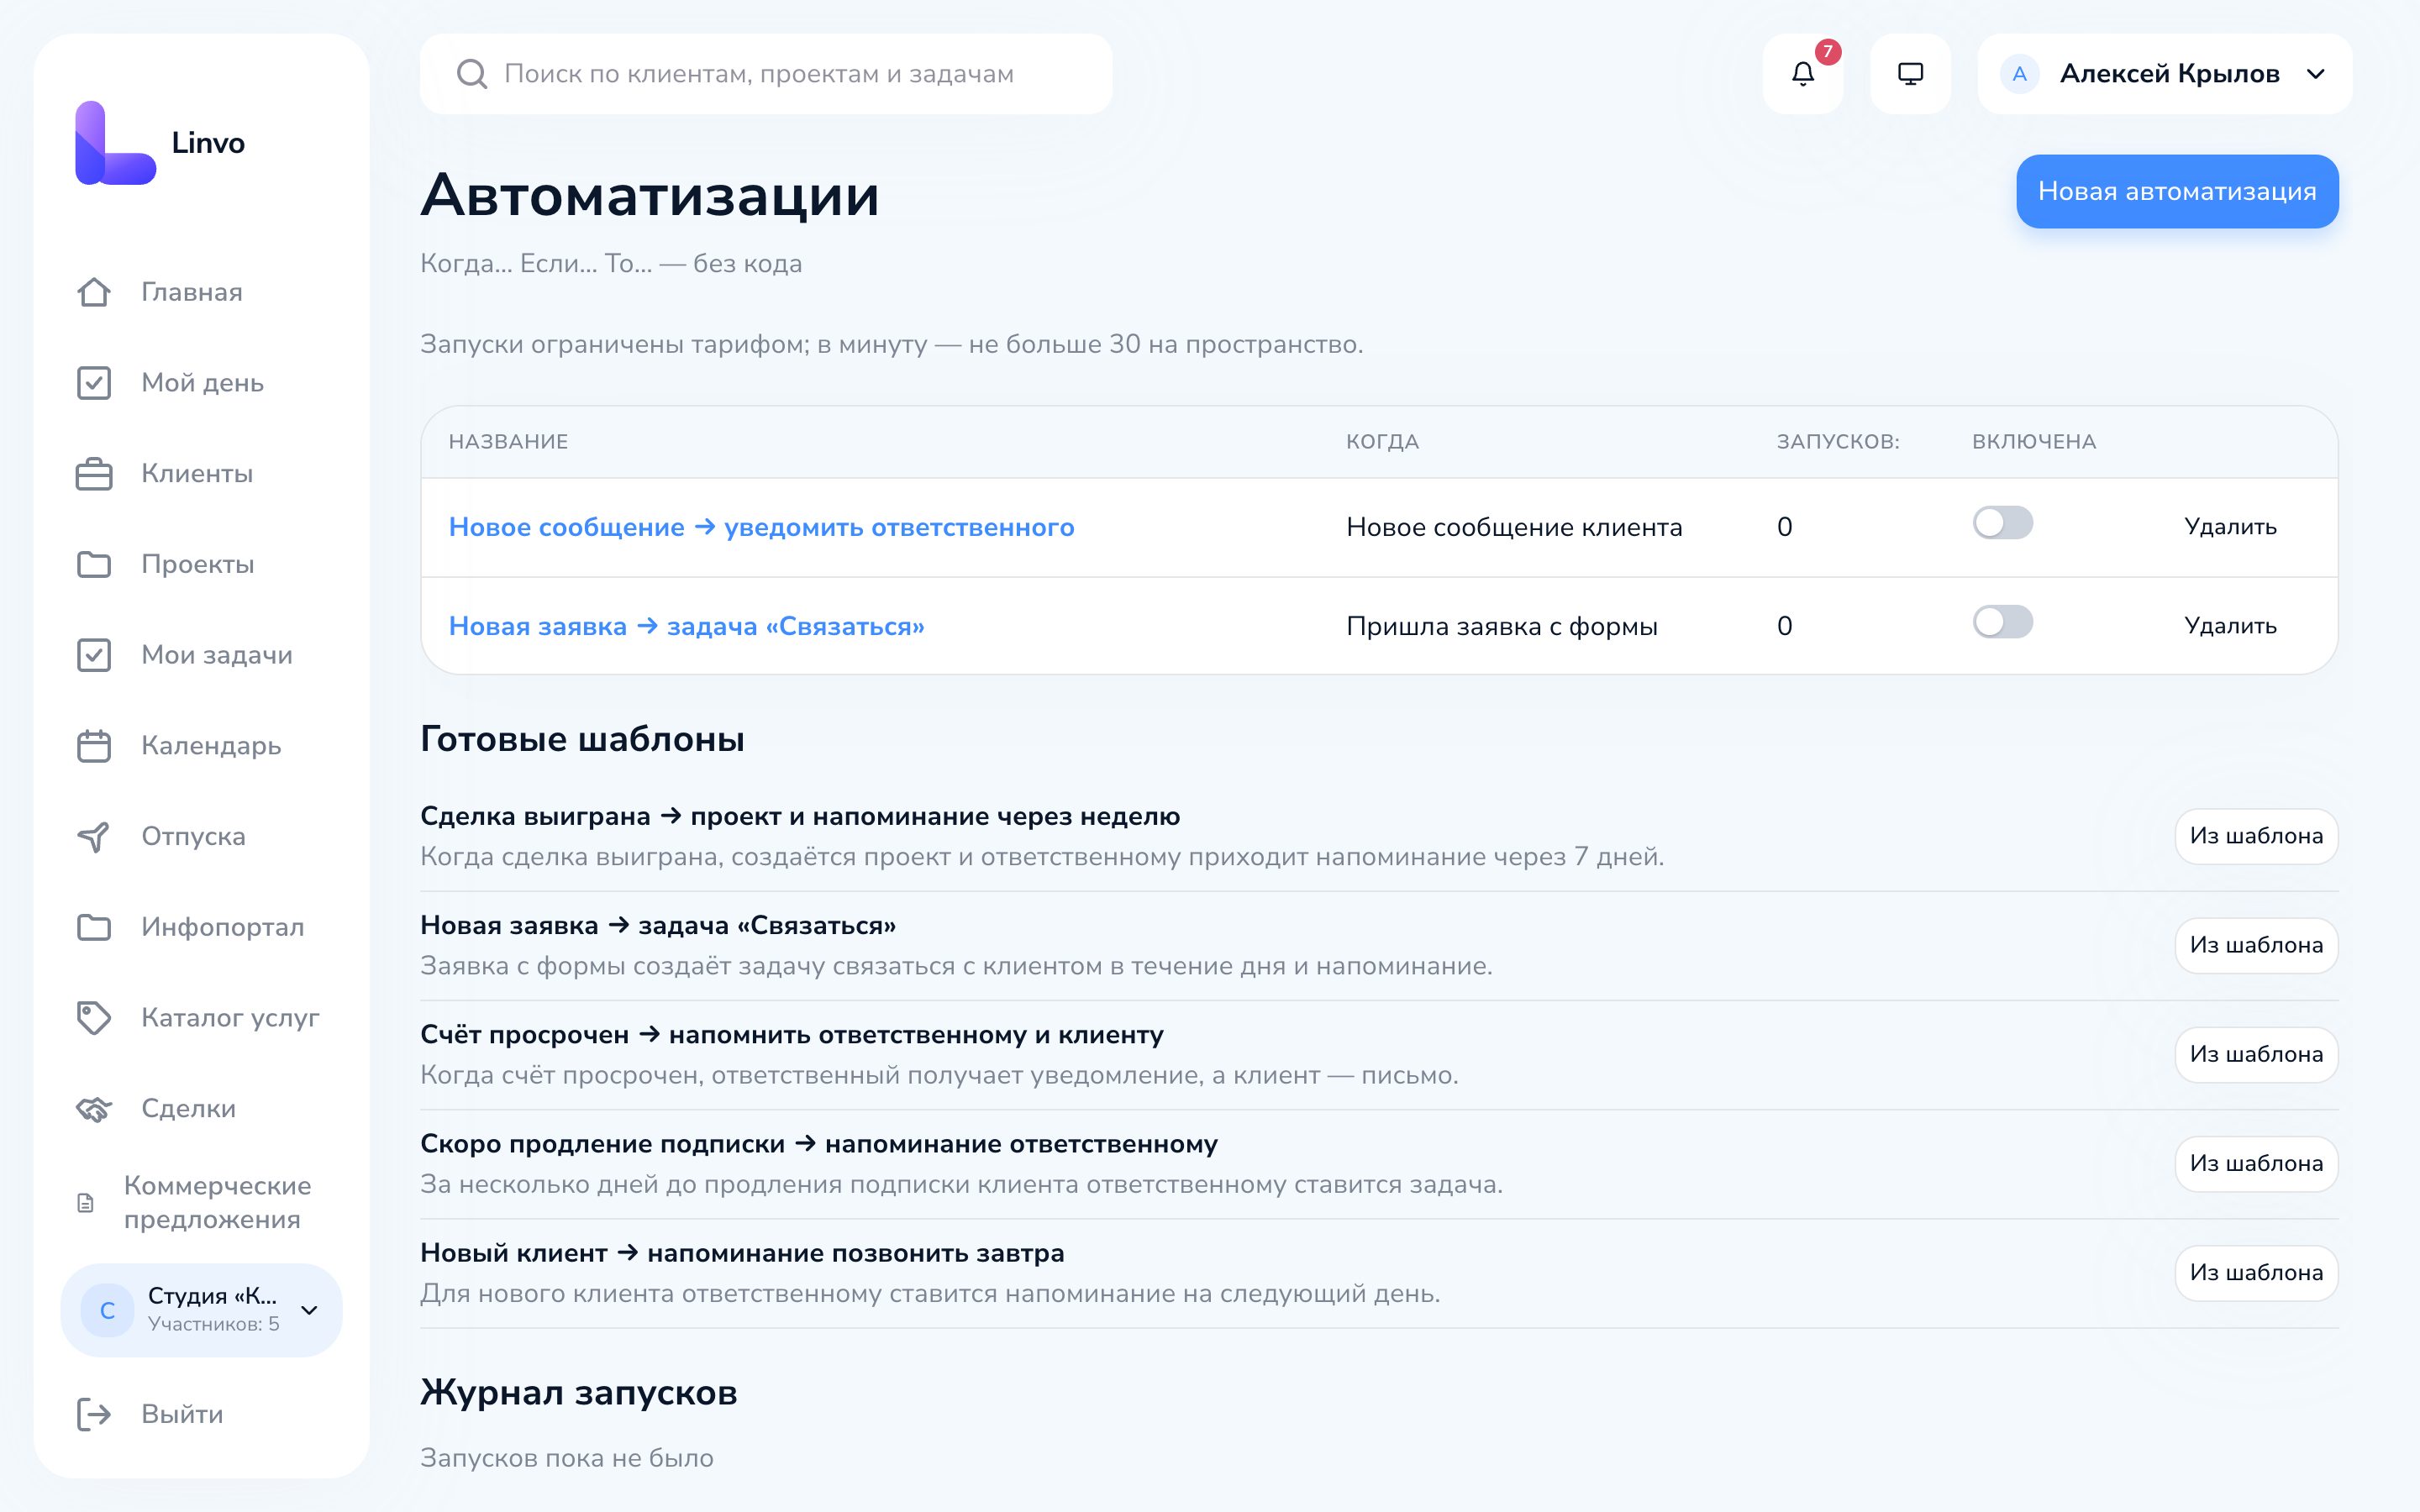
Task: Go to Главная in sidebar
Action: [x=192, y=292]
